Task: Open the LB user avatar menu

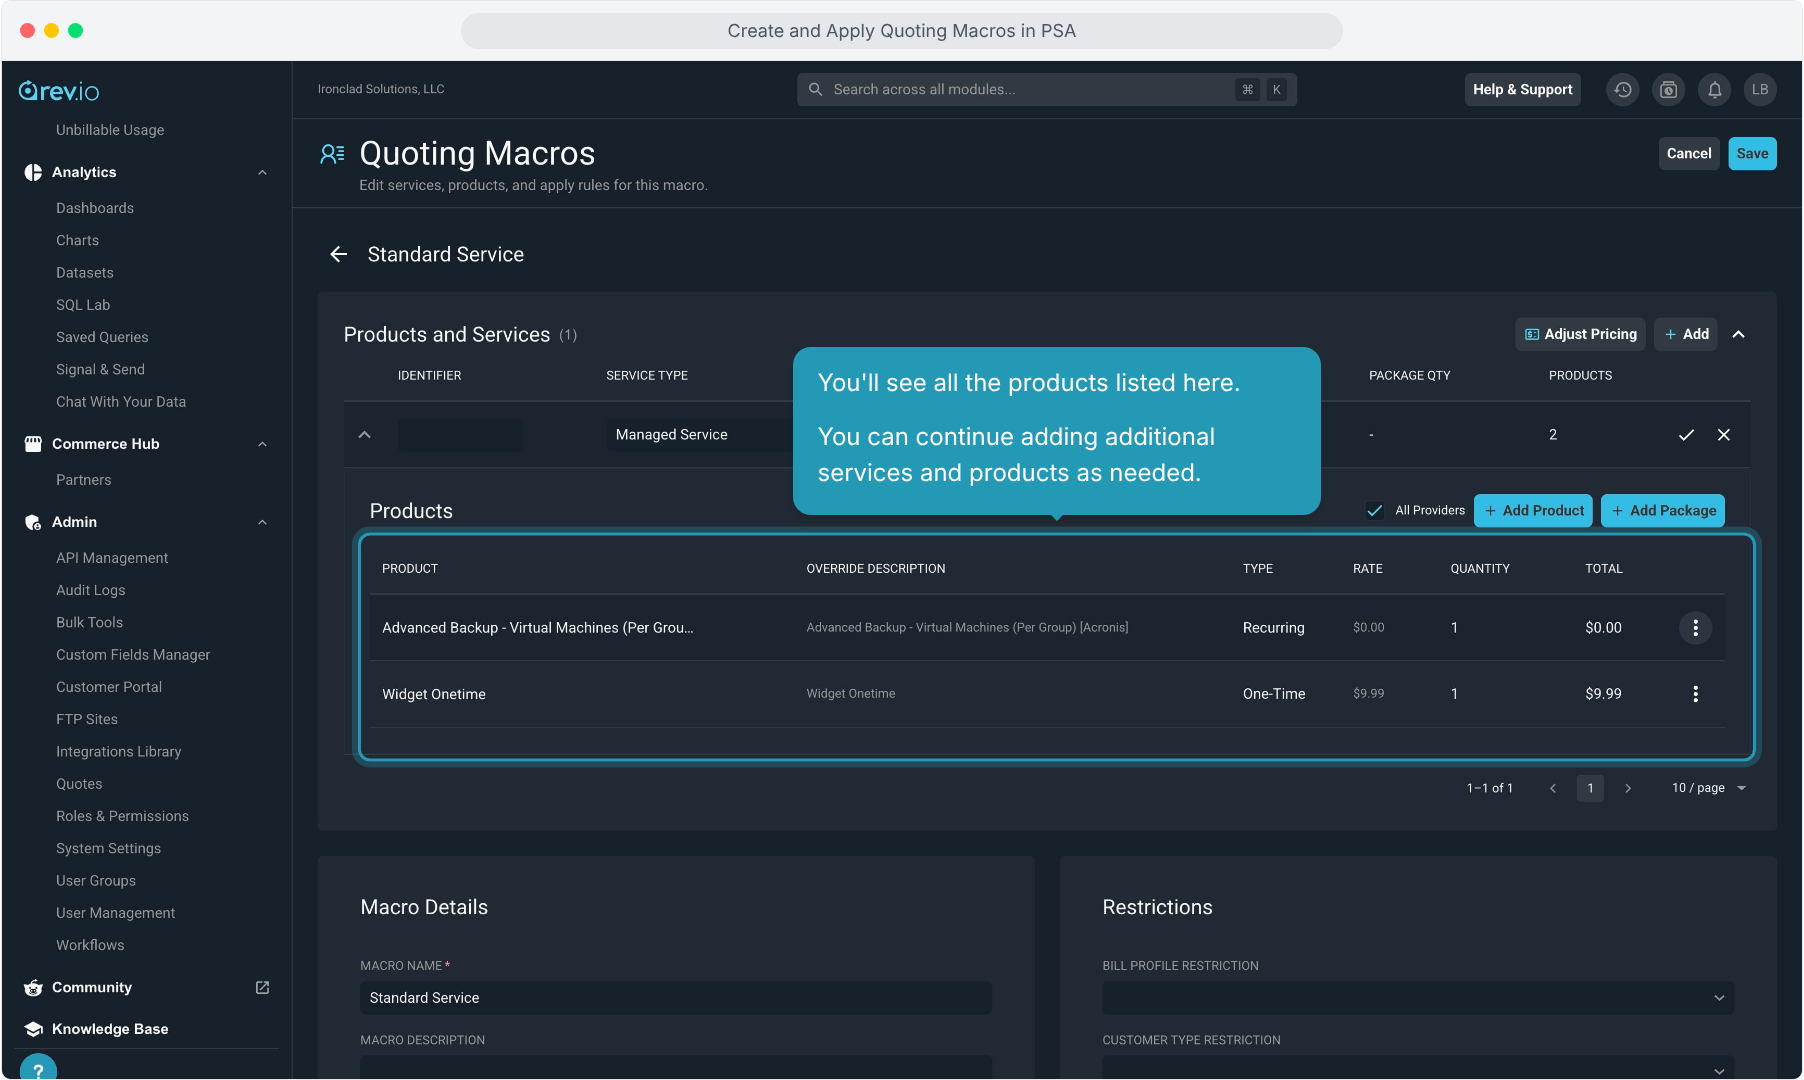Action: (x=1760, y=90)
